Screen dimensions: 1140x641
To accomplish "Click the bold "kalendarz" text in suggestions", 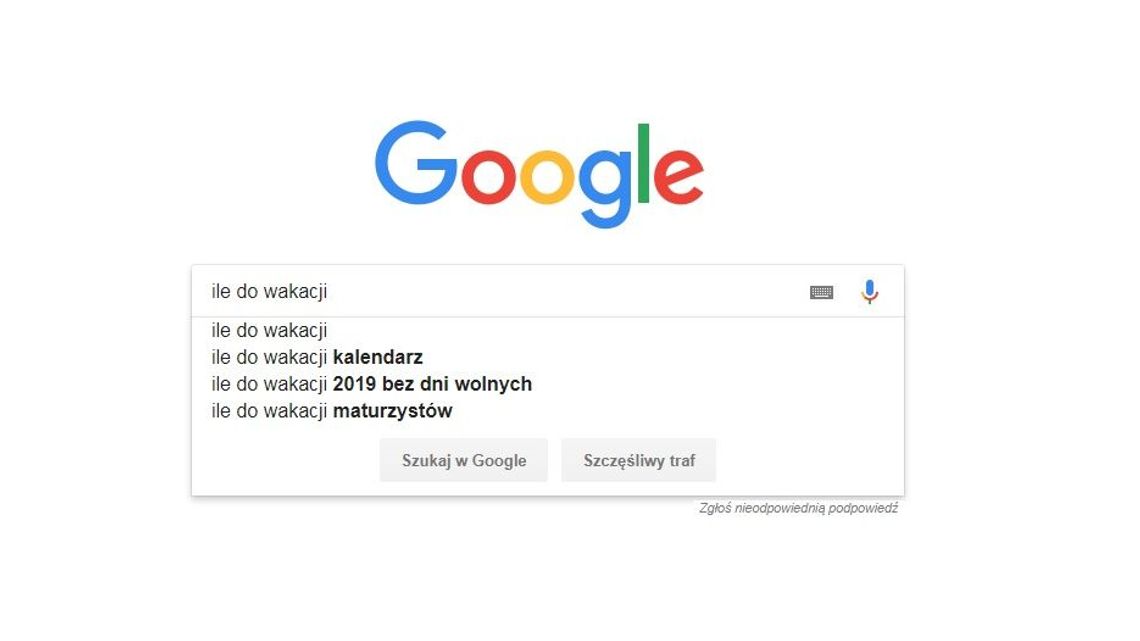I will (381, 356).
